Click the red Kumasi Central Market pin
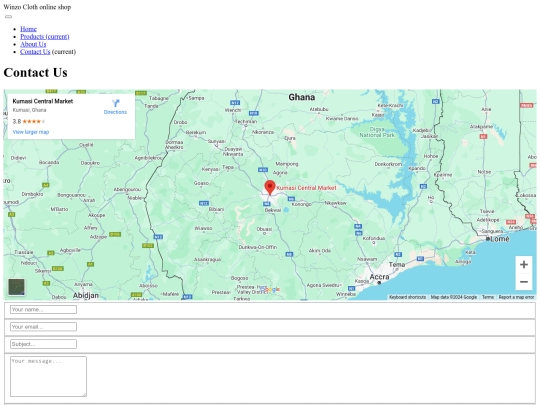 tap(270, 188)
